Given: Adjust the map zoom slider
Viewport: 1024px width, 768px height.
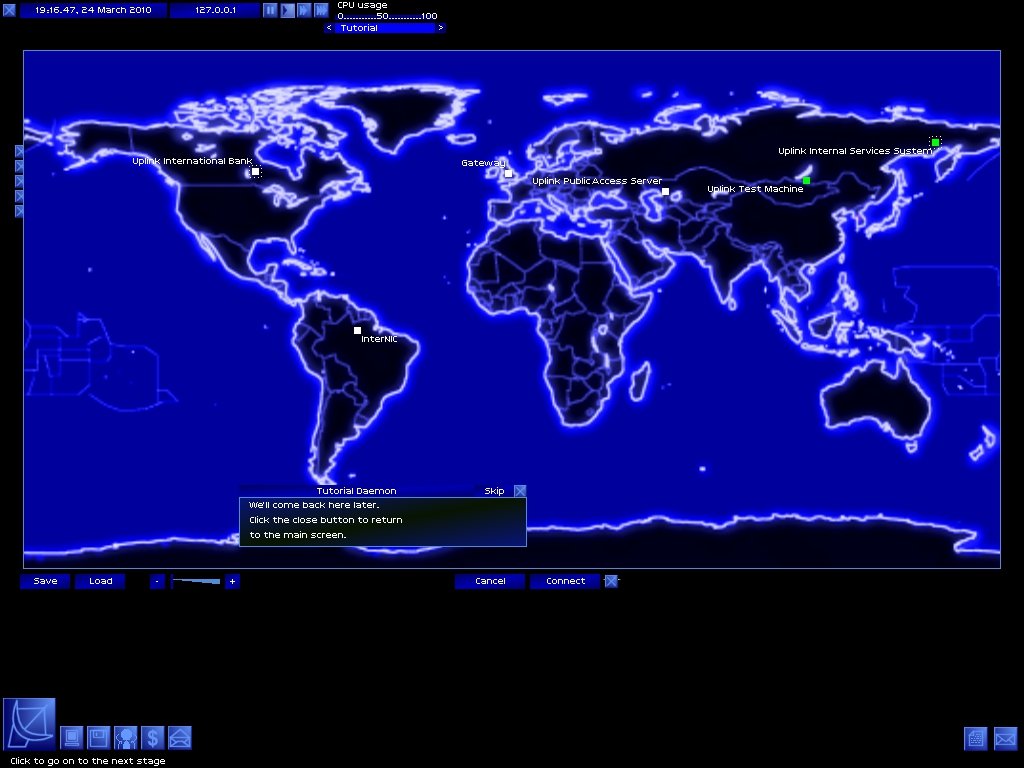Looking at the screenshot, I should 195,581.
